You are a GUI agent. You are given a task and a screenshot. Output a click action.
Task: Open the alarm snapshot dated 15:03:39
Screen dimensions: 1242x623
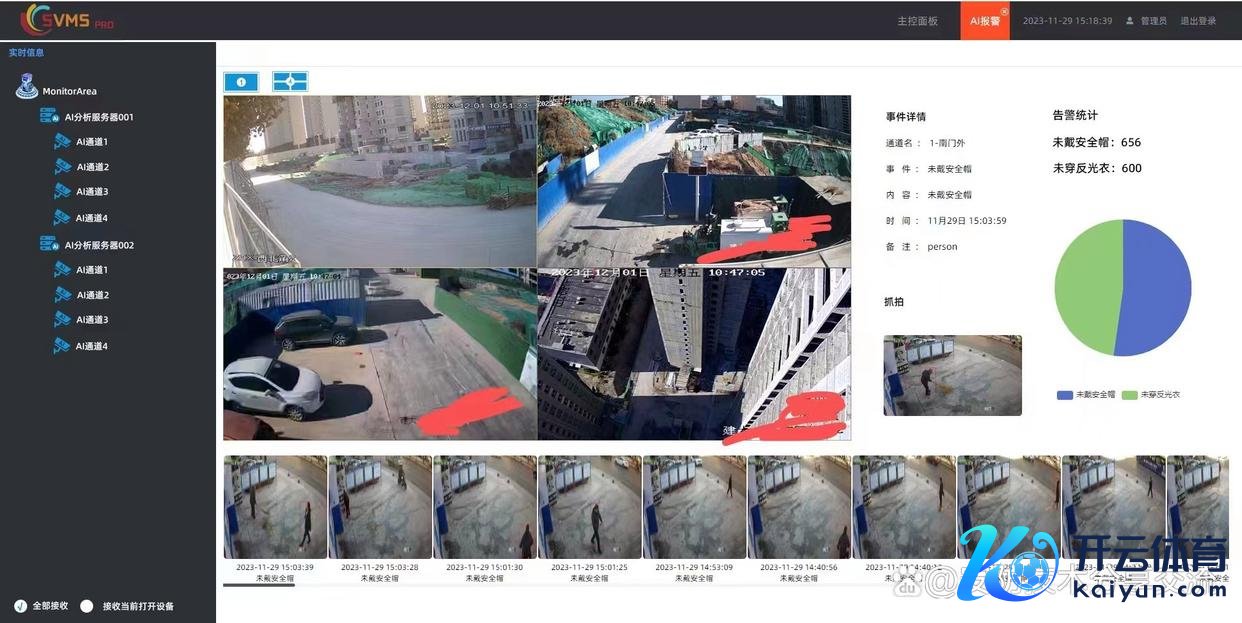275,508
